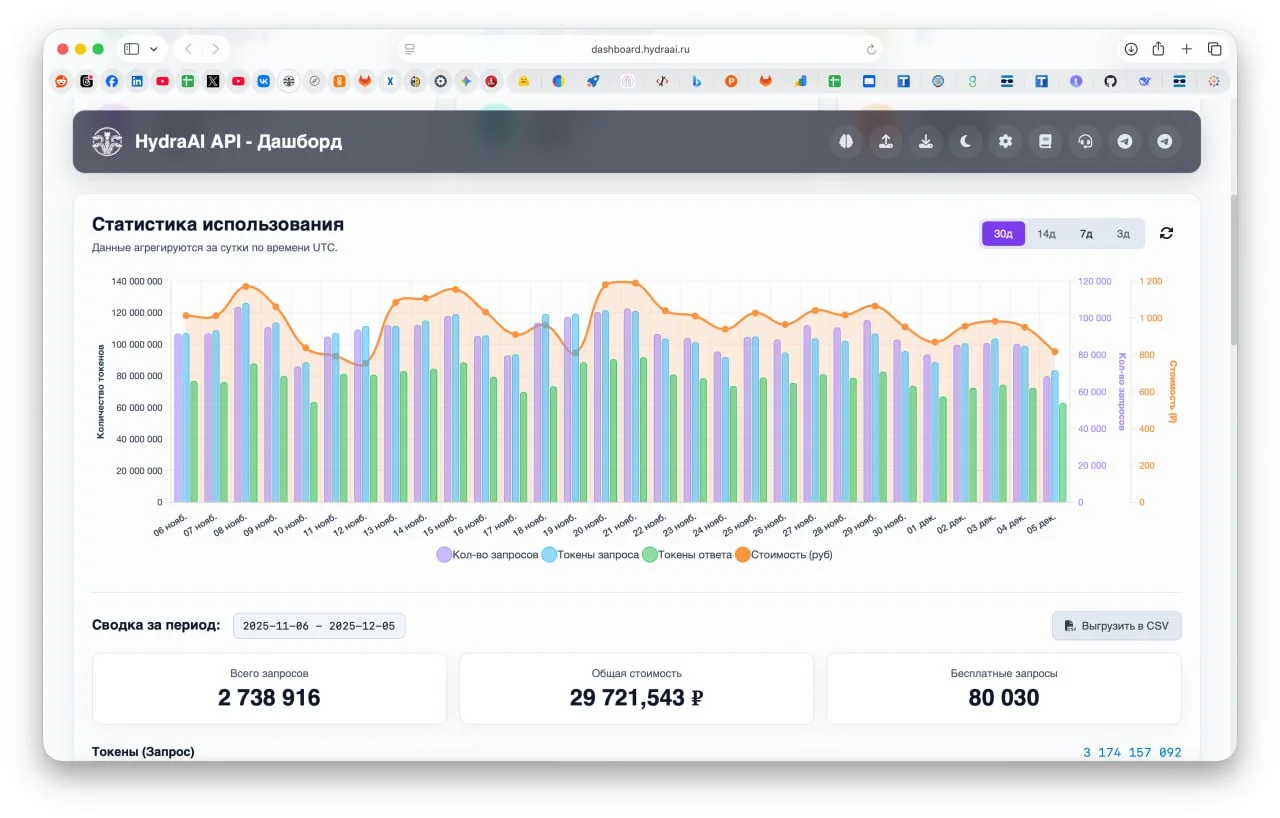Viewport: 1280px width, 818px height.
Task: Click the download icon in dashboard header
Action: (x=926, y=142)
